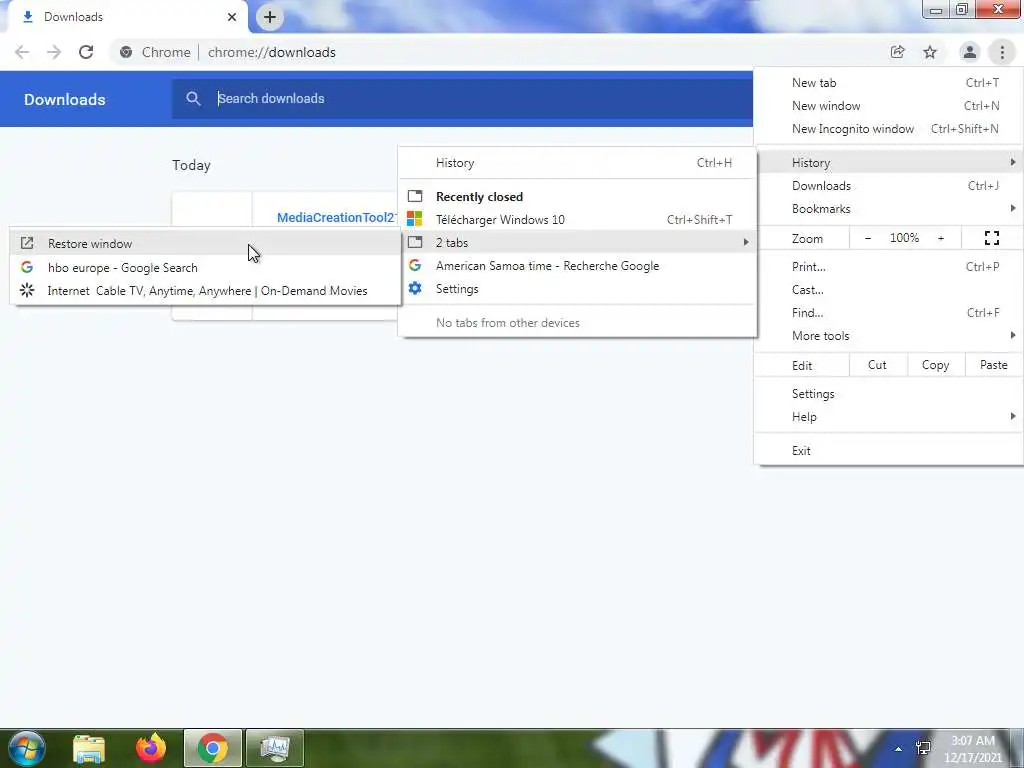The image size is (1024, 768).
Task: Reopen American Samoa time - Recherche Google
Action: point(577,266)
